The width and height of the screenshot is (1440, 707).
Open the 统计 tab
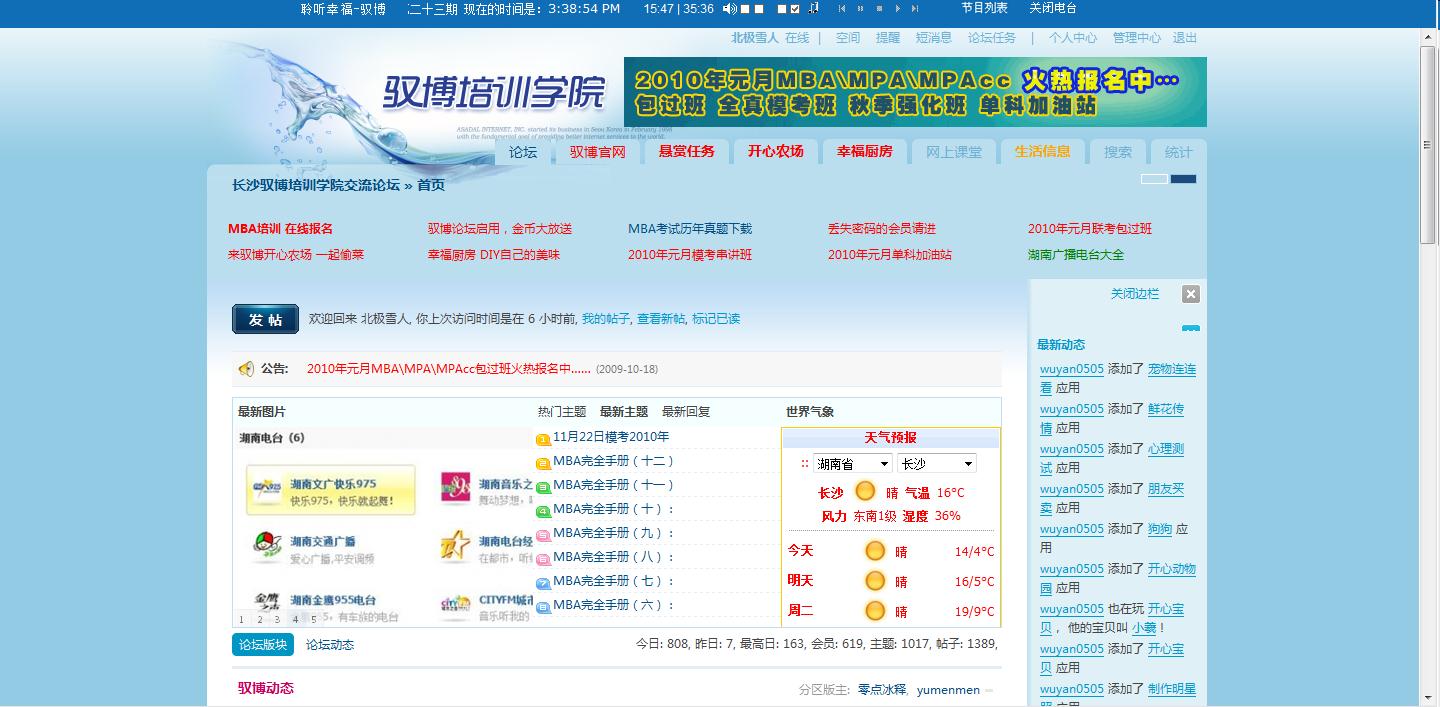(1179, 152)
